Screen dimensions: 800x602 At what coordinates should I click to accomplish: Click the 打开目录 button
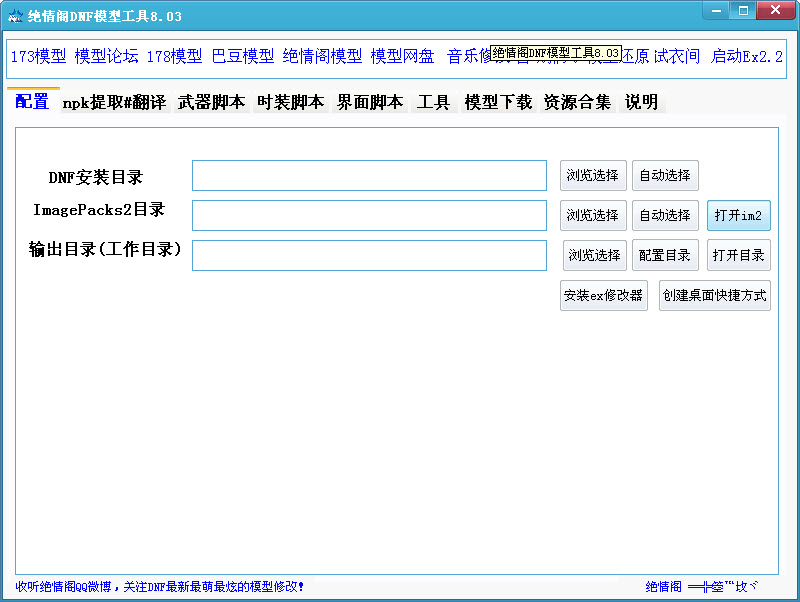738,255
